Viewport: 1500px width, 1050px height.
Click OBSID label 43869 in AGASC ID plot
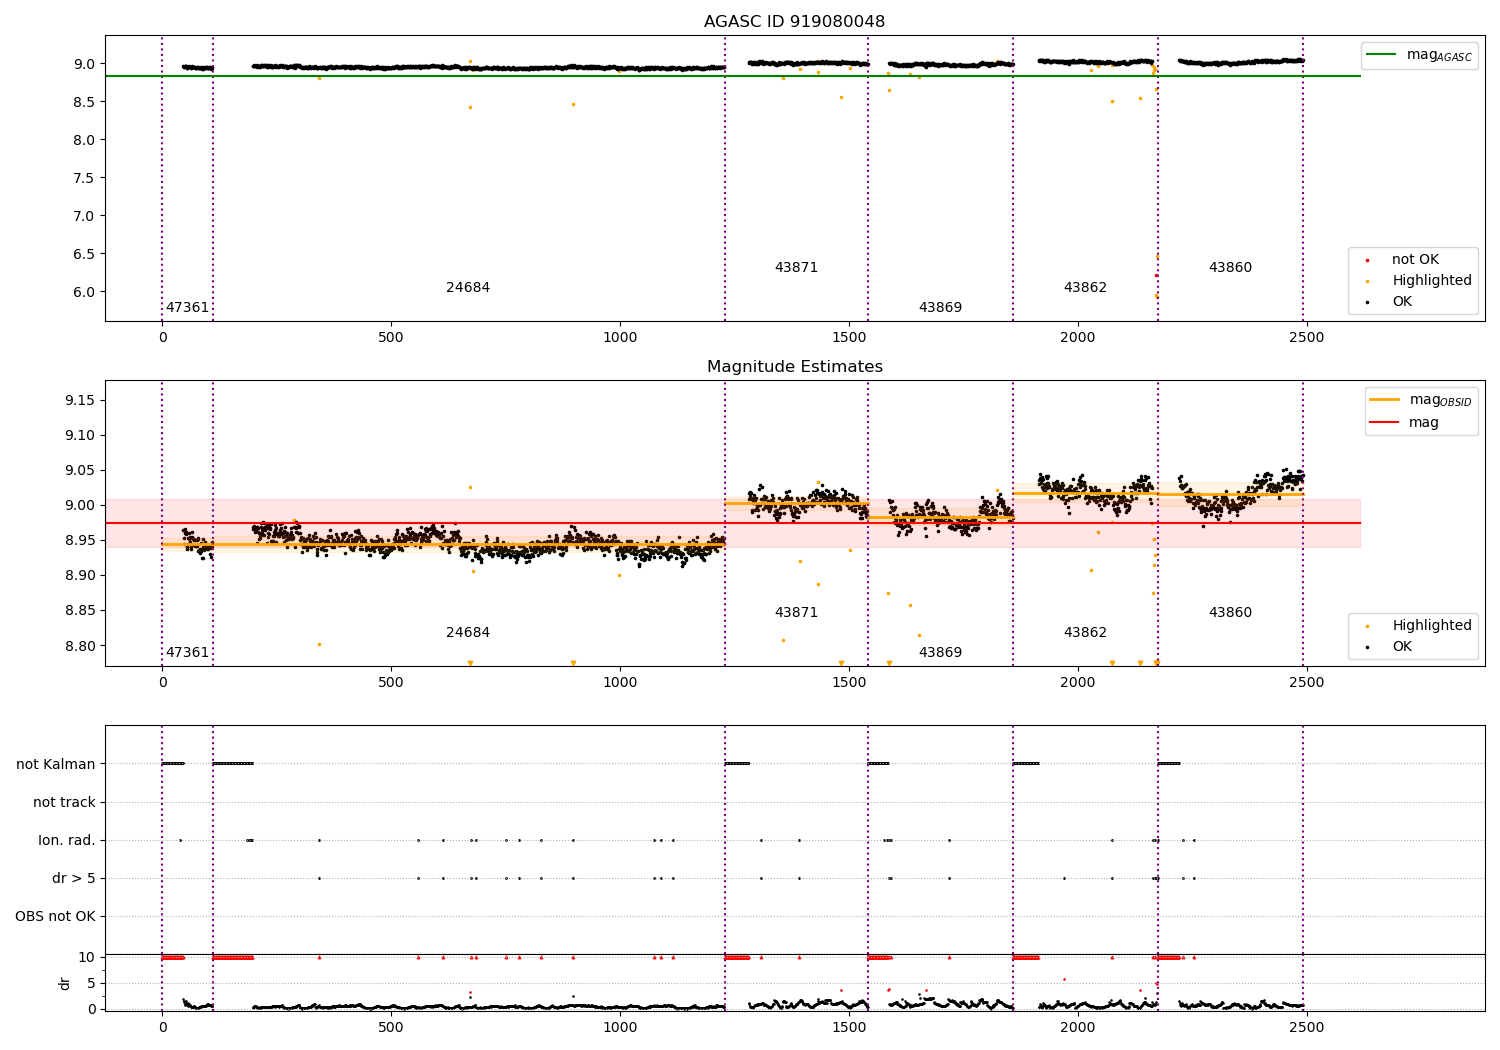940,308
